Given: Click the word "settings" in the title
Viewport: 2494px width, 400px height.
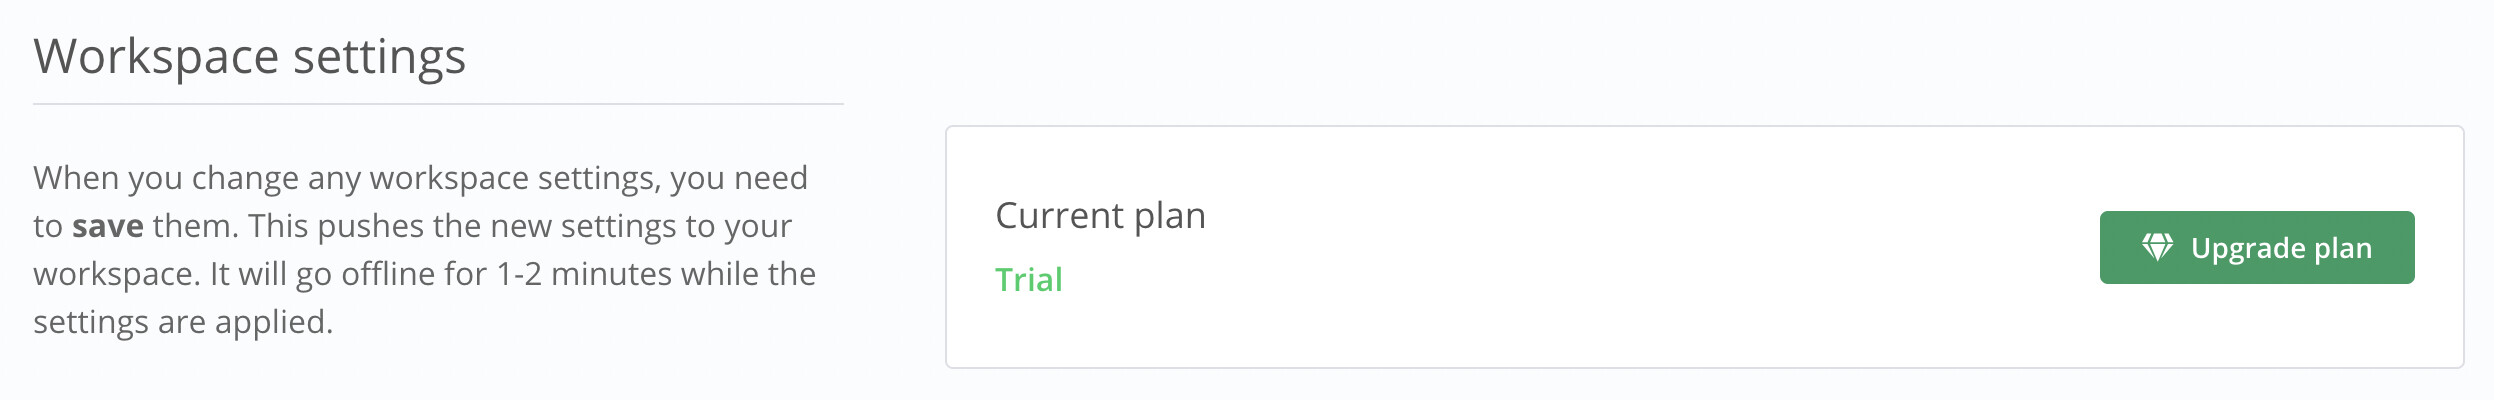Looking at the screenshot, I should point(380,57).
